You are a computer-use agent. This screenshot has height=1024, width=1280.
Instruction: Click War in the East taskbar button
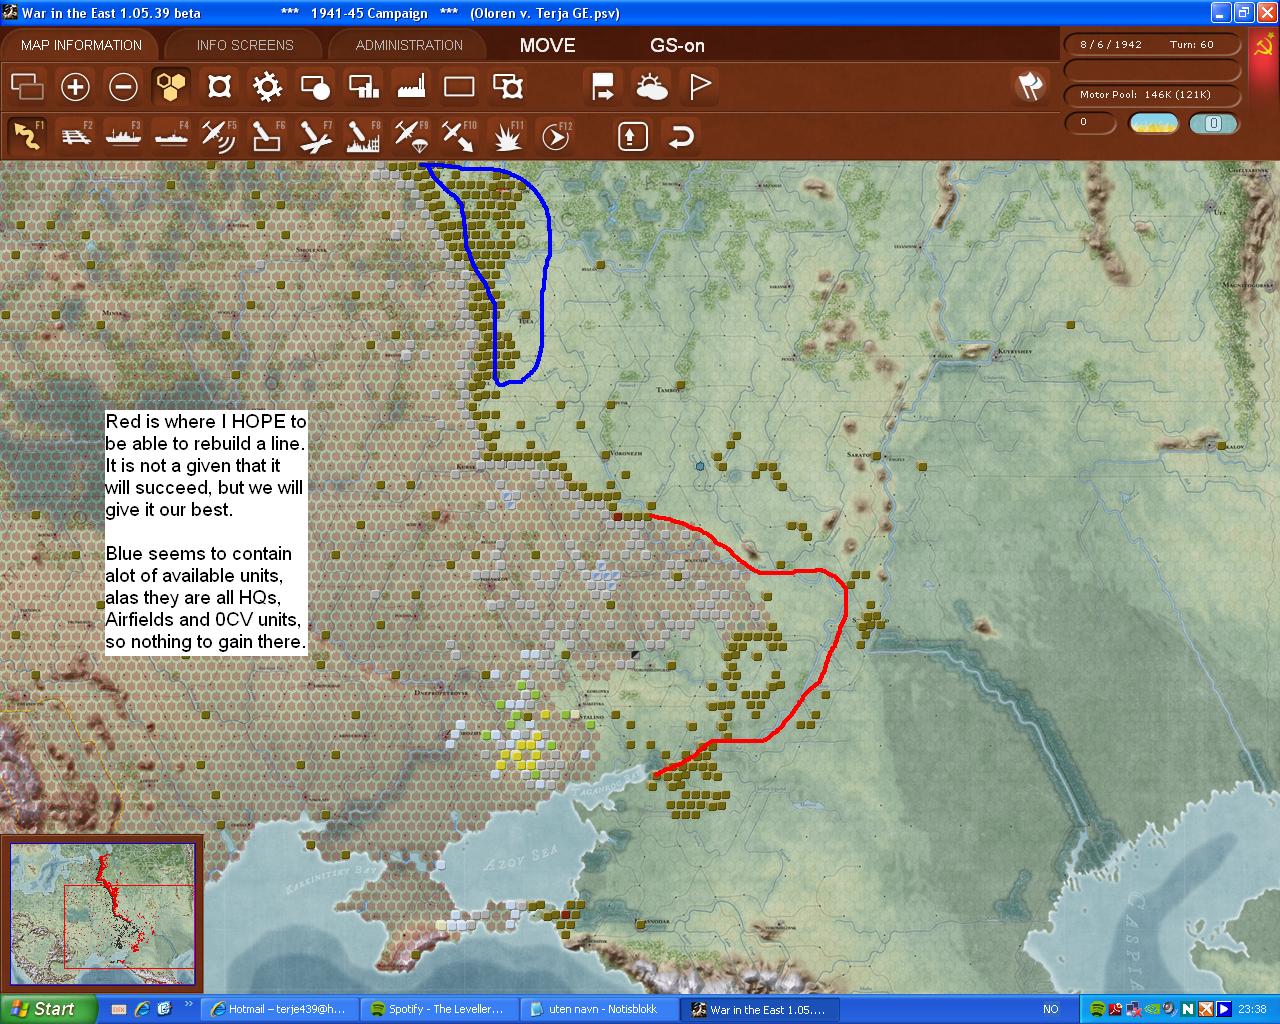coord(760,1009)
